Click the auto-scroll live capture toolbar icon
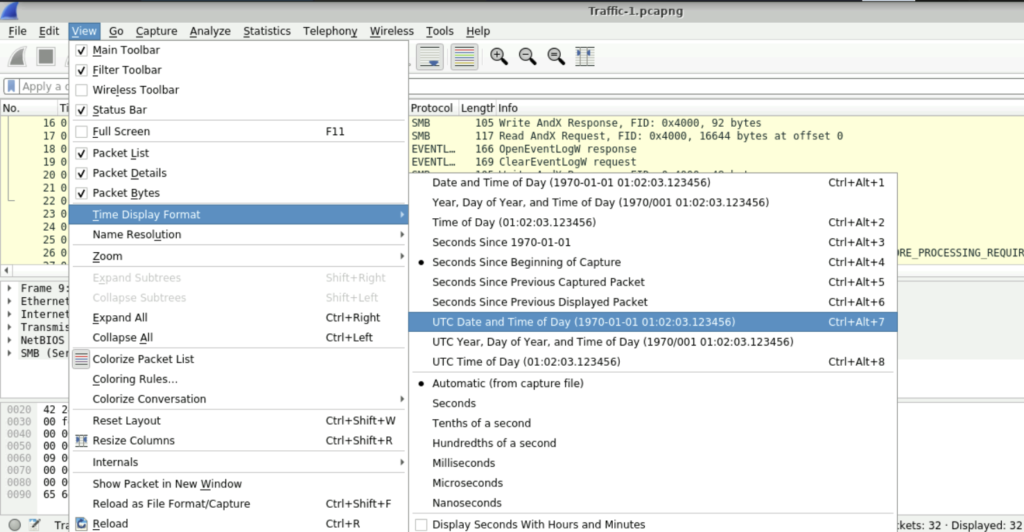1024x532 pixels. click(430, 56)
